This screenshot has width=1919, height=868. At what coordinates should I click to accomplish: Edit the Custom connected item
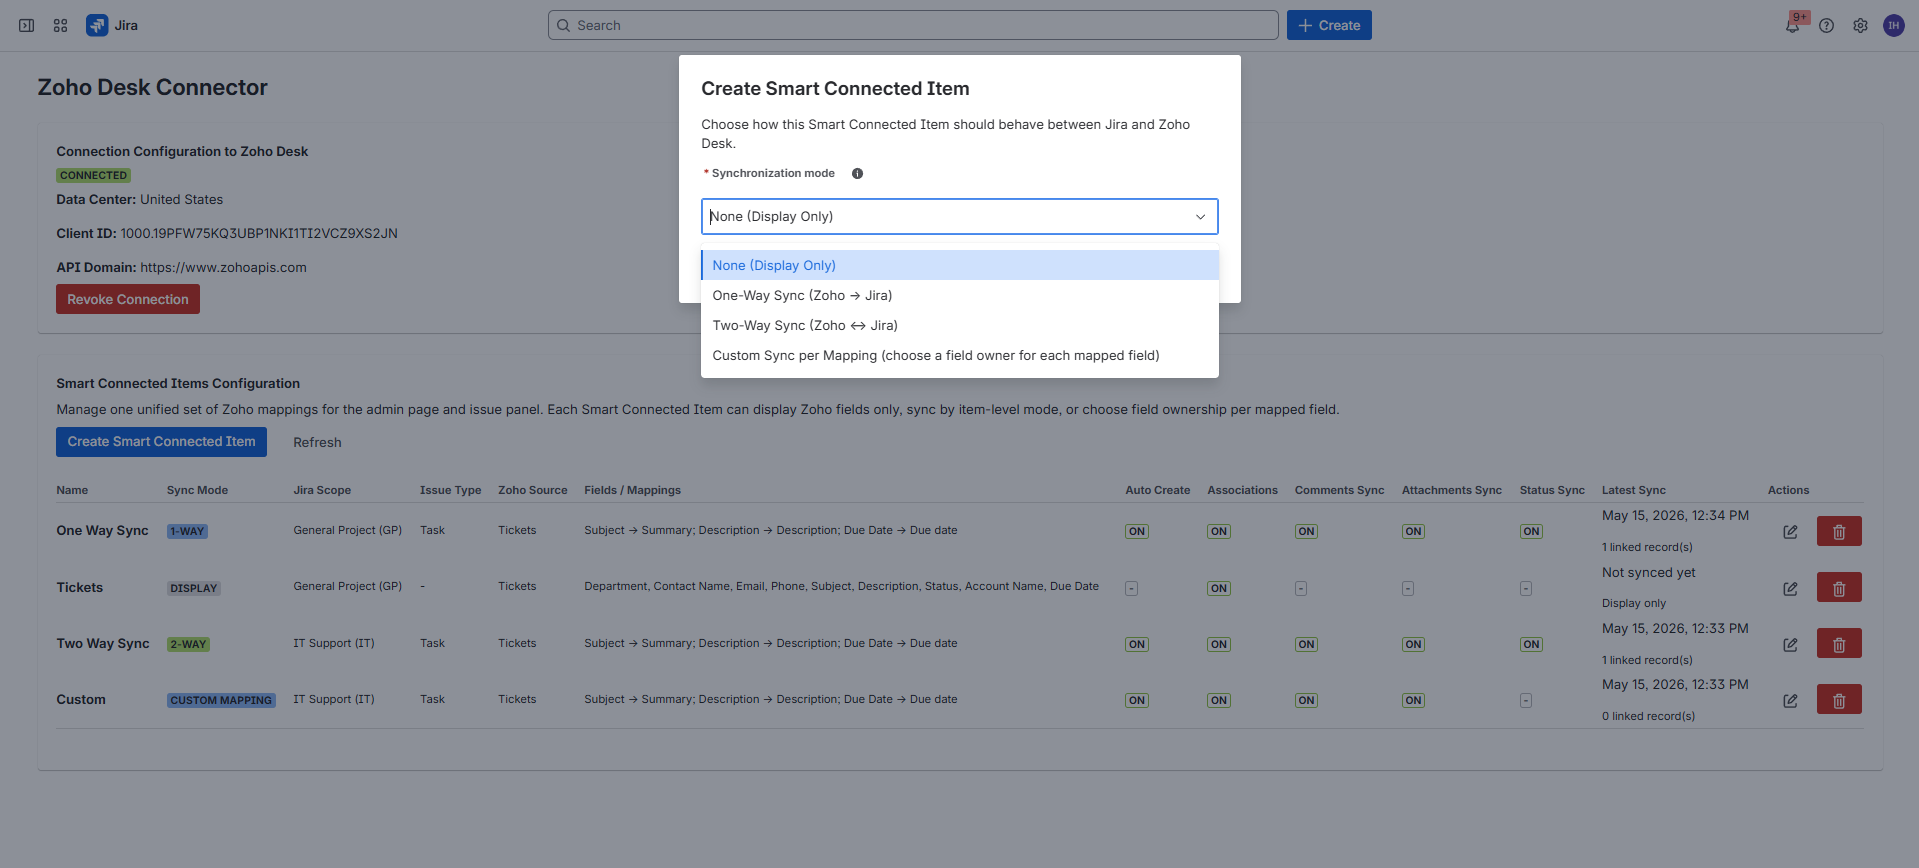click(1790, 700)
